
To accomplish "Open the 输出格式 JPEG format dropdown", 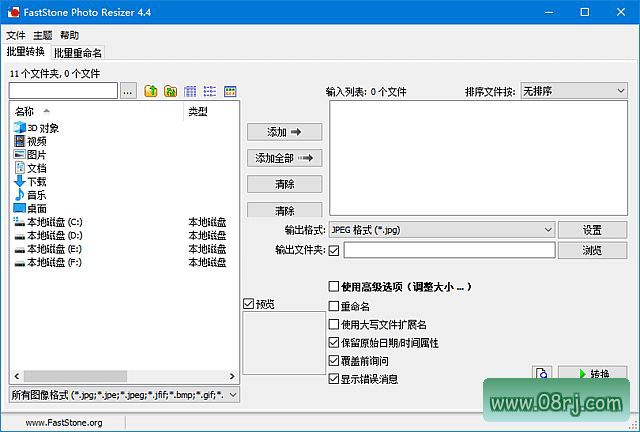I will coord(442,230).
